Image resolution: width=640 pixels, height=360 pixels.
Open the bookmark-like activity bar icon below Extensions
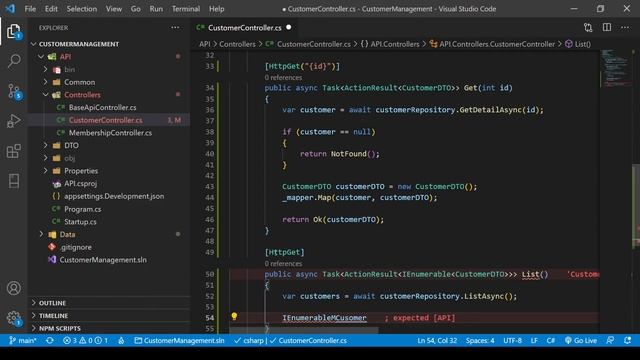pos(13,181)
